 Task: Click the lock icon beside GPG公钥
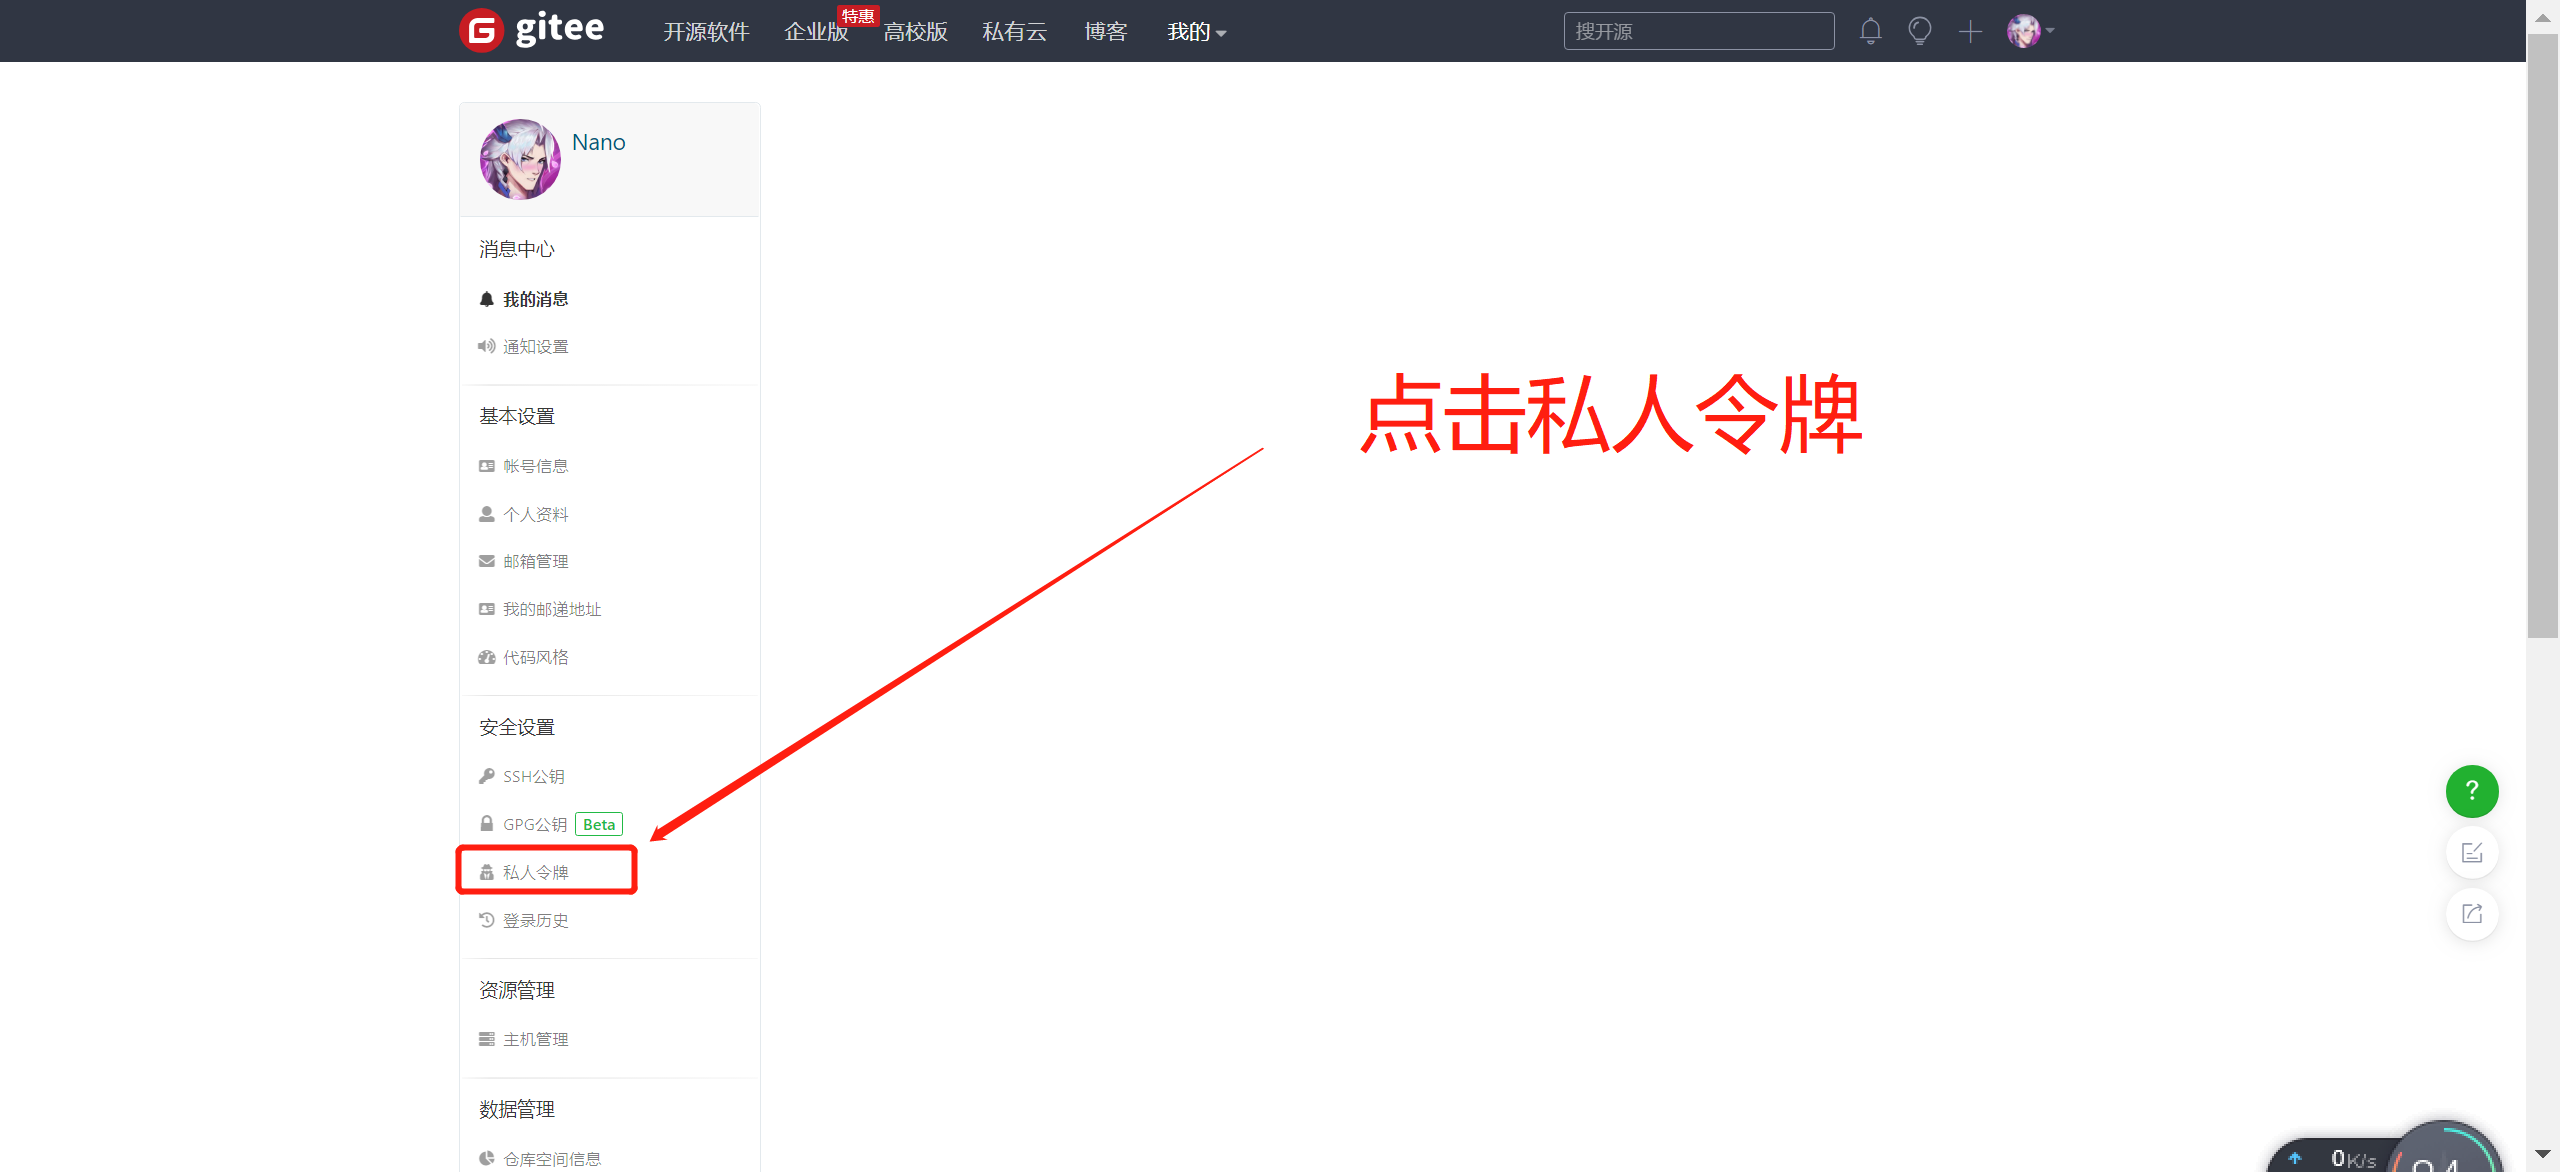pyautogui.click(x=487, y=824)
